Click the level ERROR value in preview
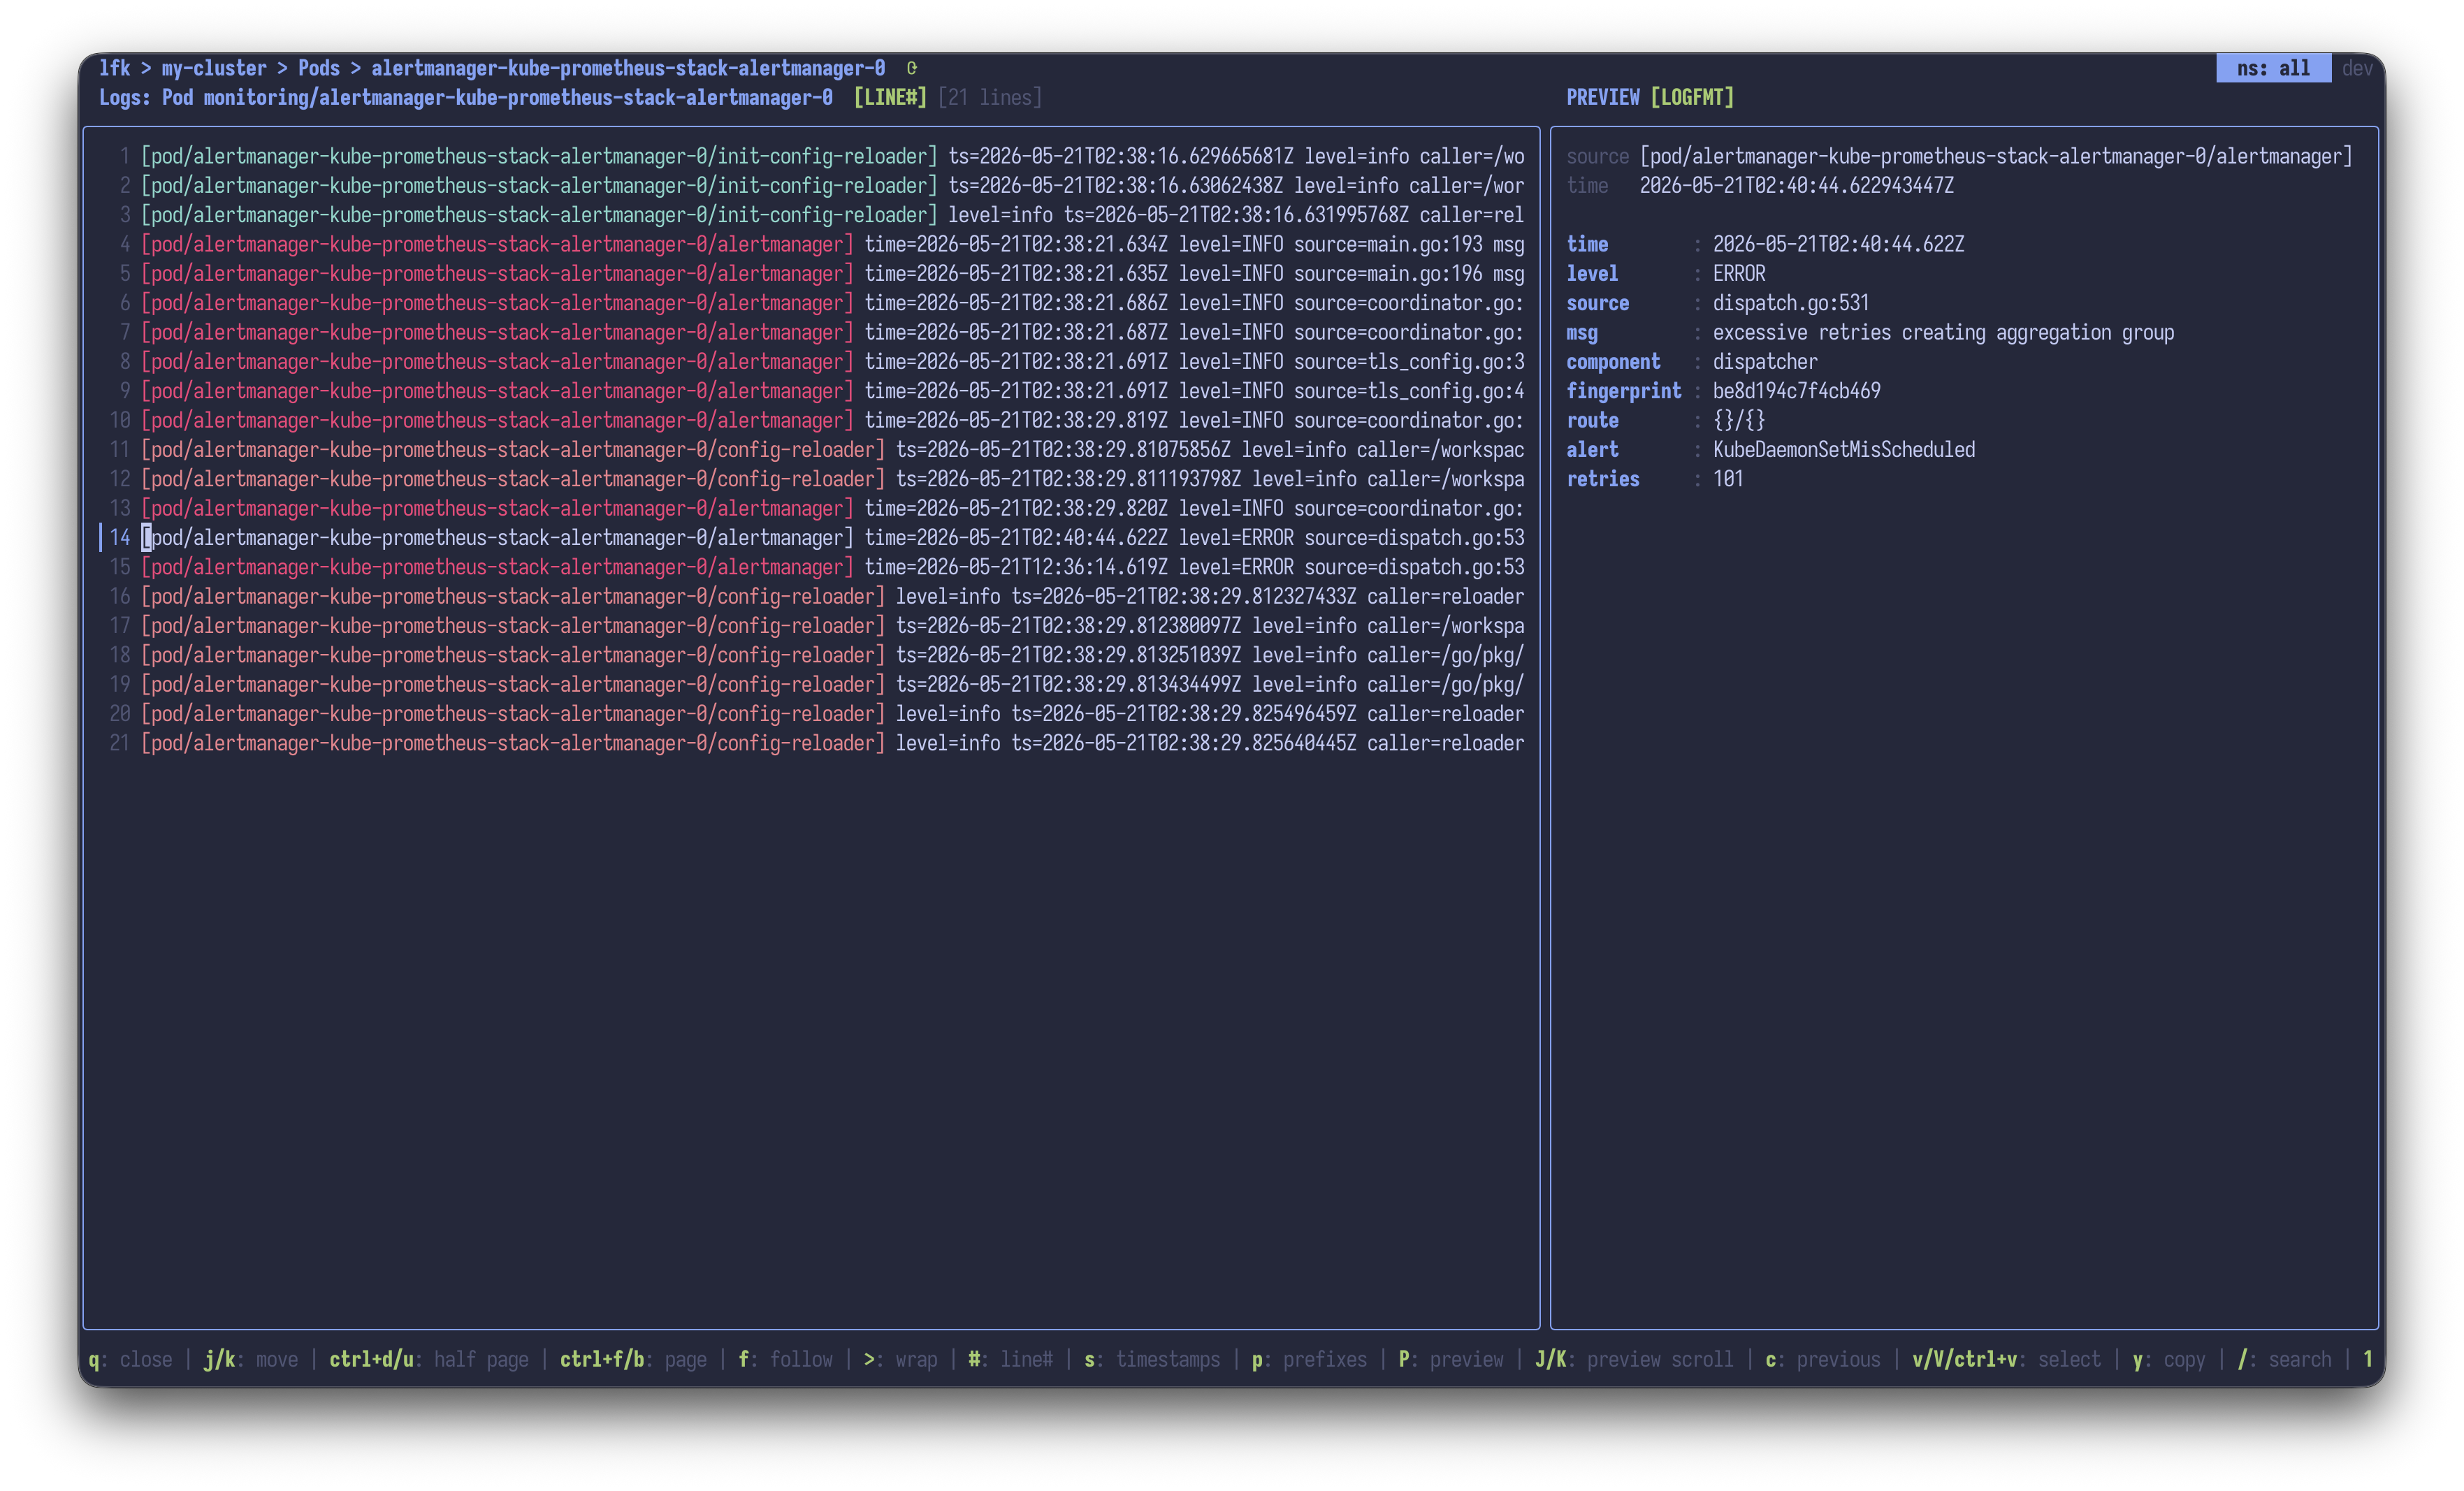 1739,273
